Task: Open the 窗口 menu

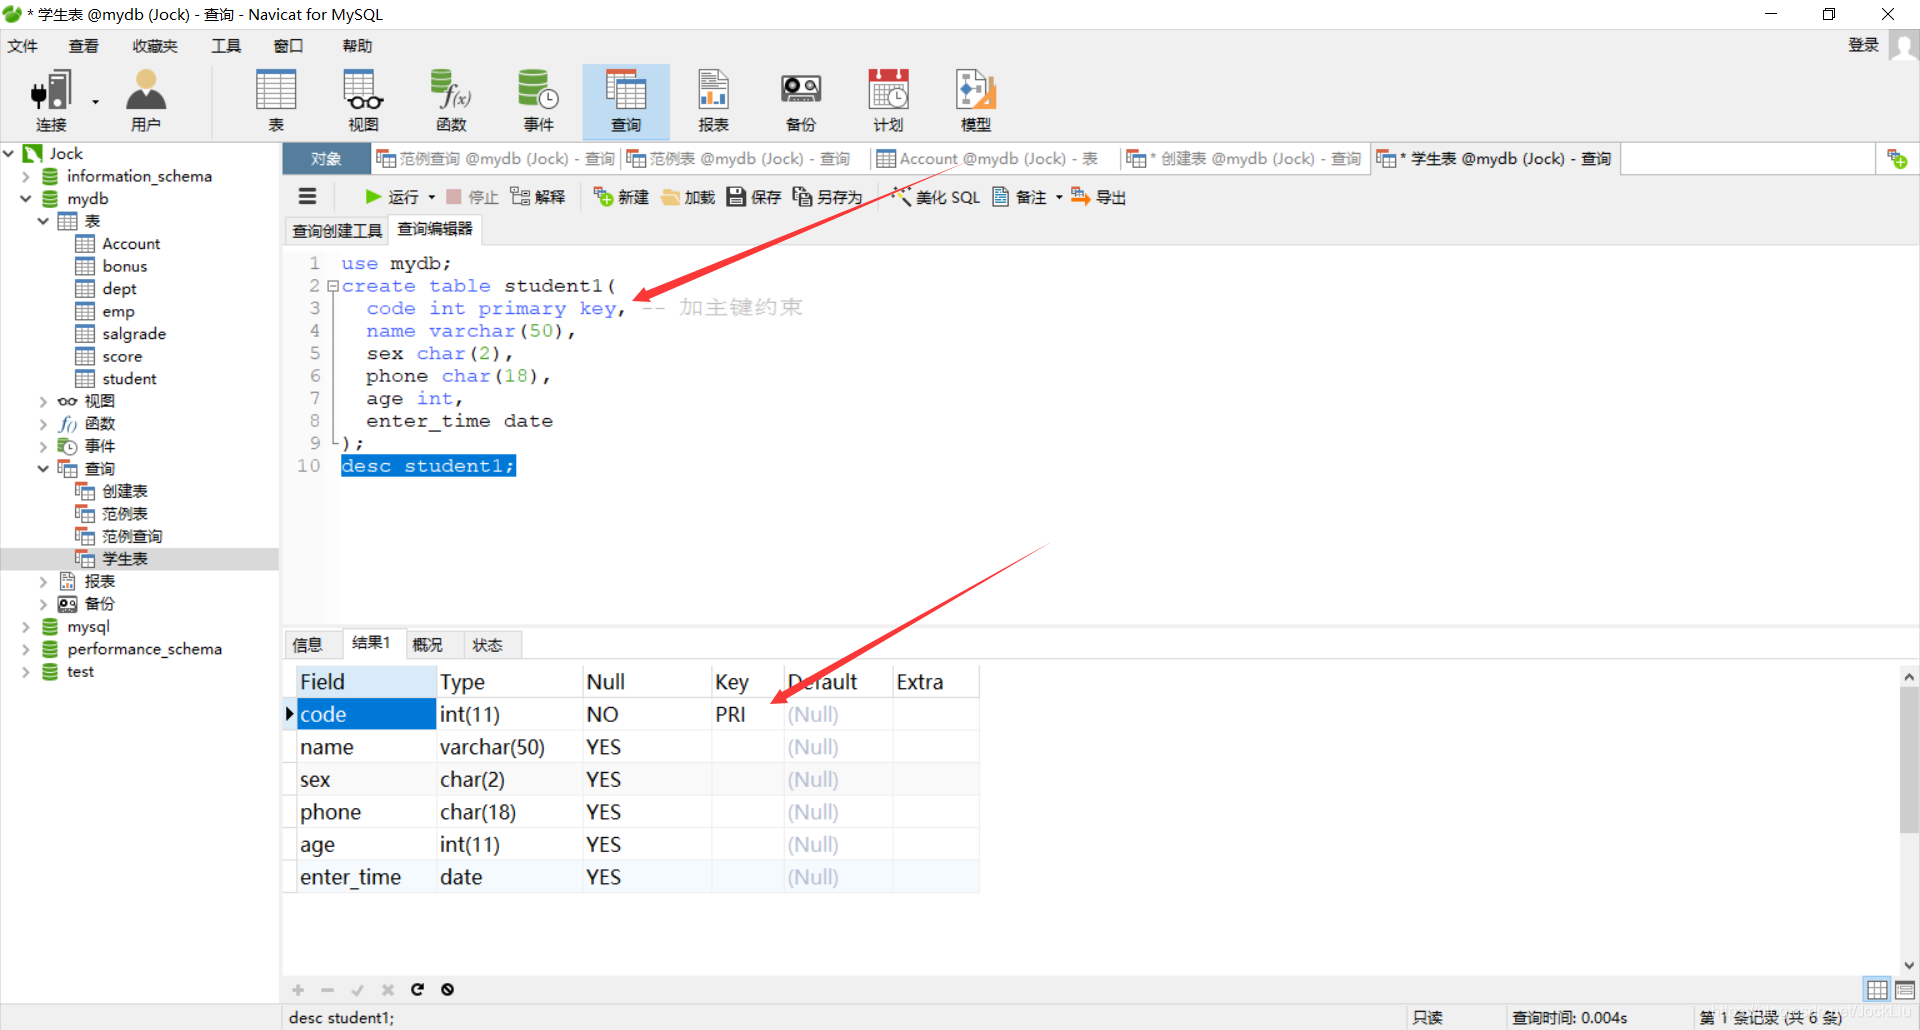Action: point(288,46)
